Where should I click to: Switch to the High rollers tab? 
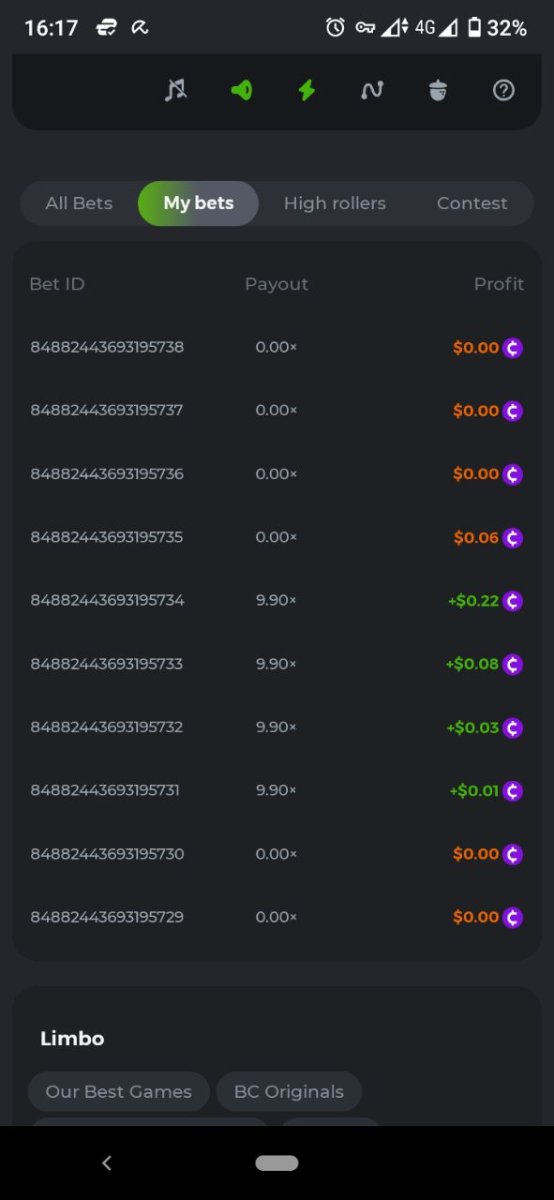pyautogui.click(x=335, y=203)
